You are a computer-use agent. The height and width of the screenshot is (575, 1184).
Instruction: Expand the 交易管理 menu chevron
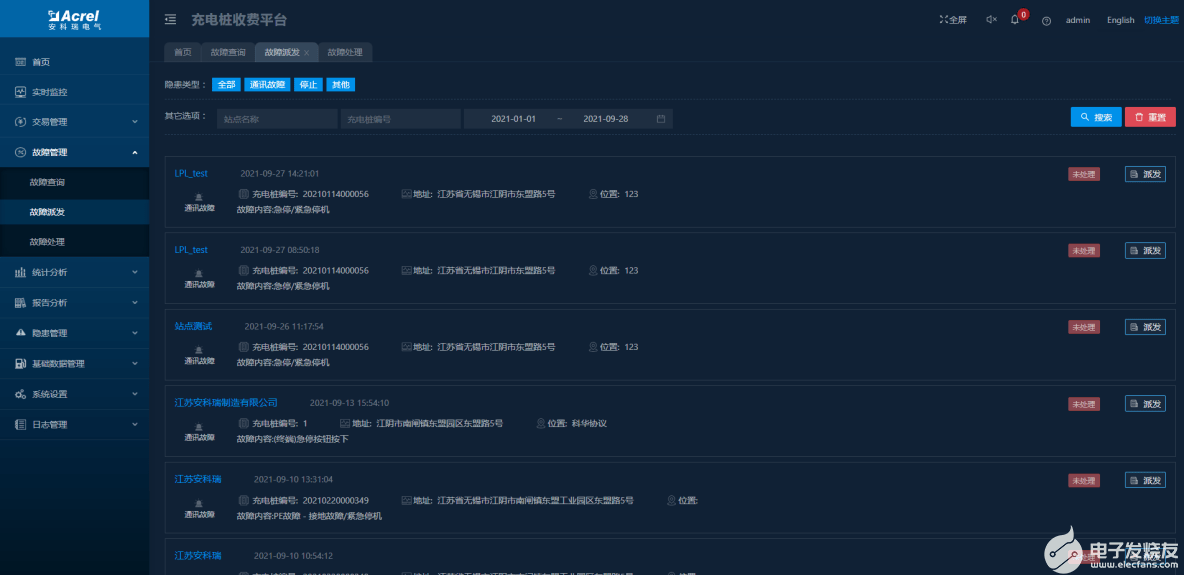[134, 122]
